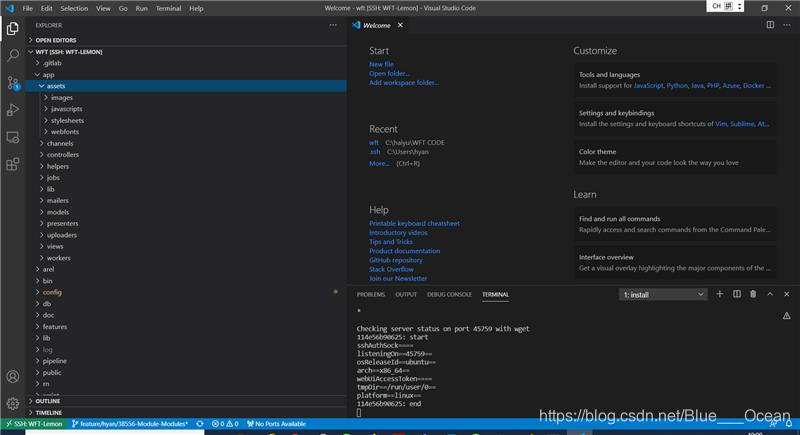
Task: Select the Terminal panel tab
Action: pos(495,295)
